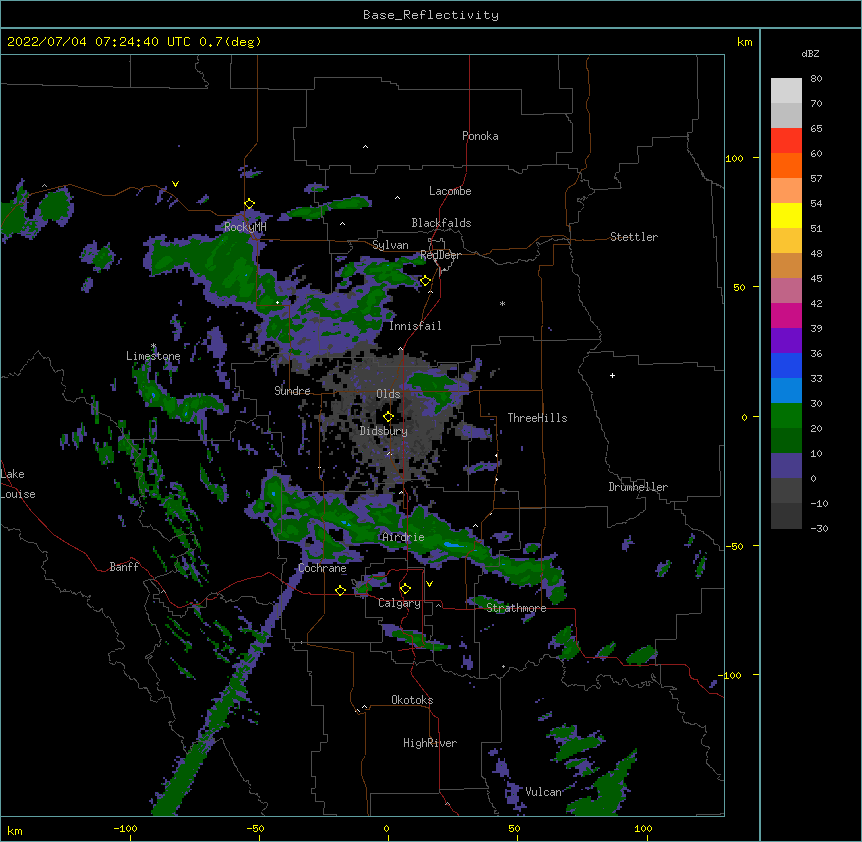The width and height of the screenshot is (862, 842).
Task: Click the RockyMH label
Action: click(x=245, y=226)
